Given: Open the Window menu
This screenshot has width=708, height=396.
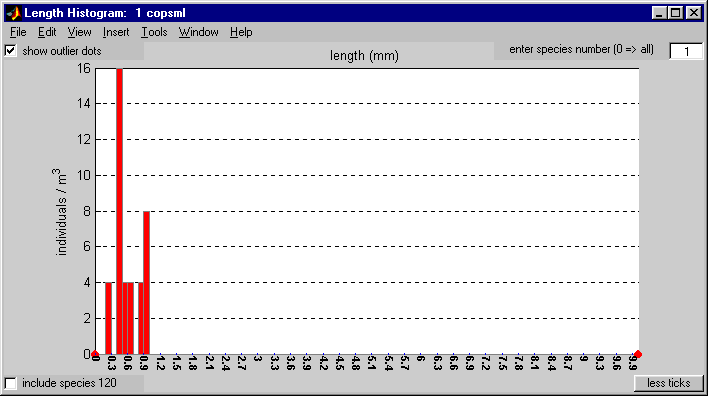Looking at the screenshot, I should (198, 32).
